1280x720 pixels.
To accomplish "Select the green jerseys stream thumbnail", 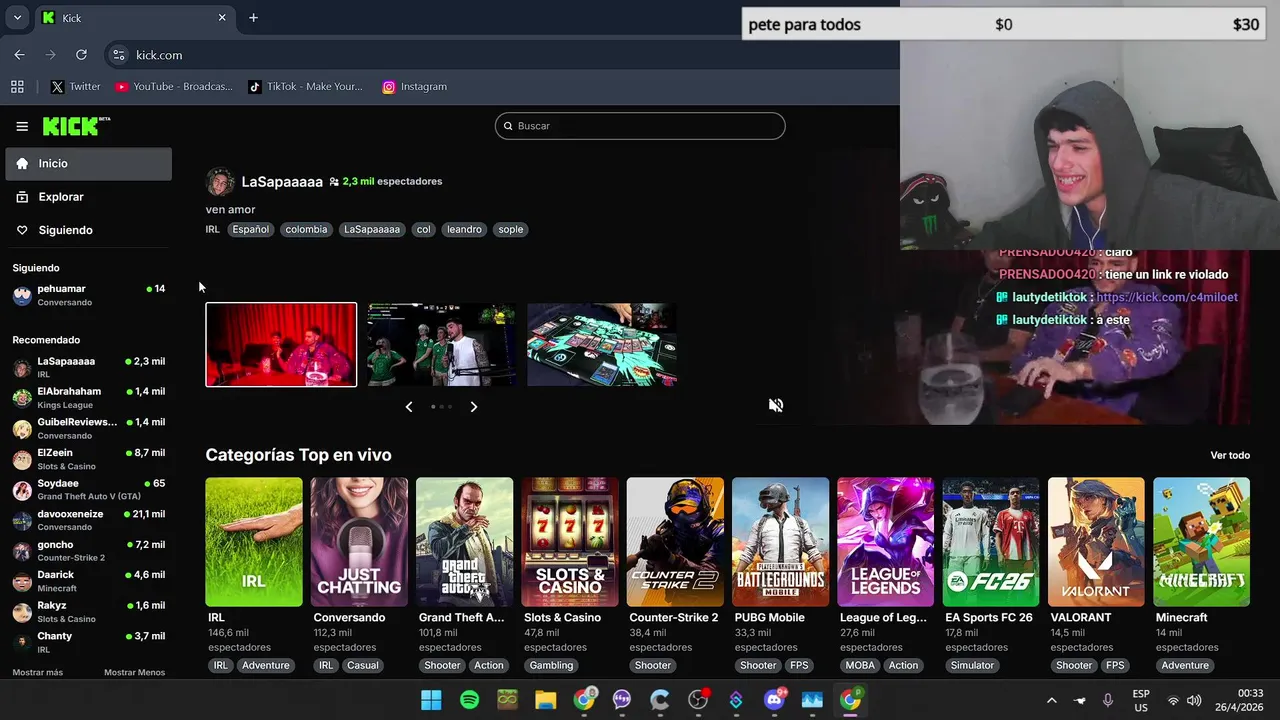I will (442, 344).
